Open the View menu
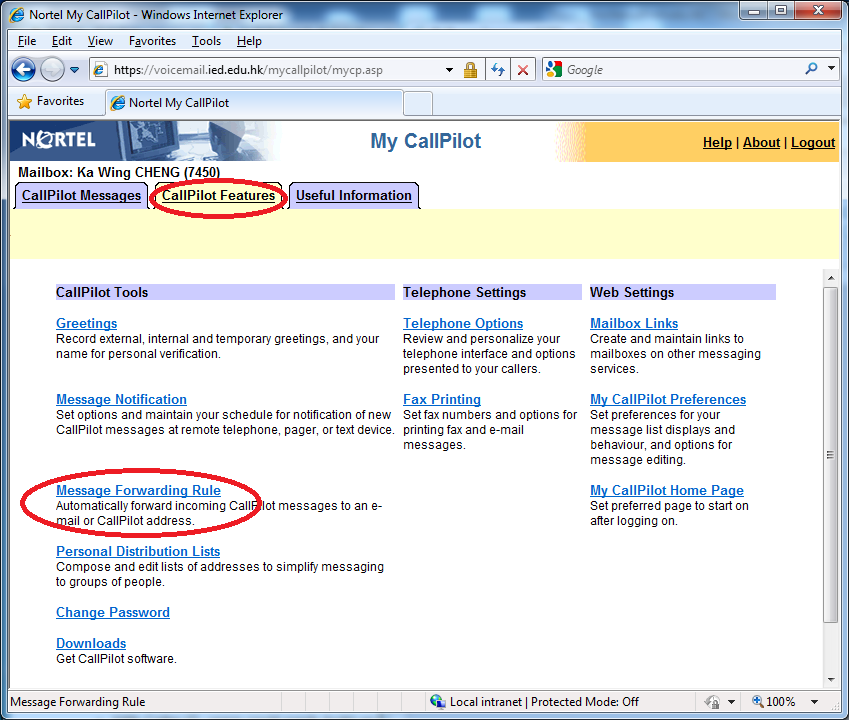The height and width of the screenshot is (720, 849). (x=100, y=41)
